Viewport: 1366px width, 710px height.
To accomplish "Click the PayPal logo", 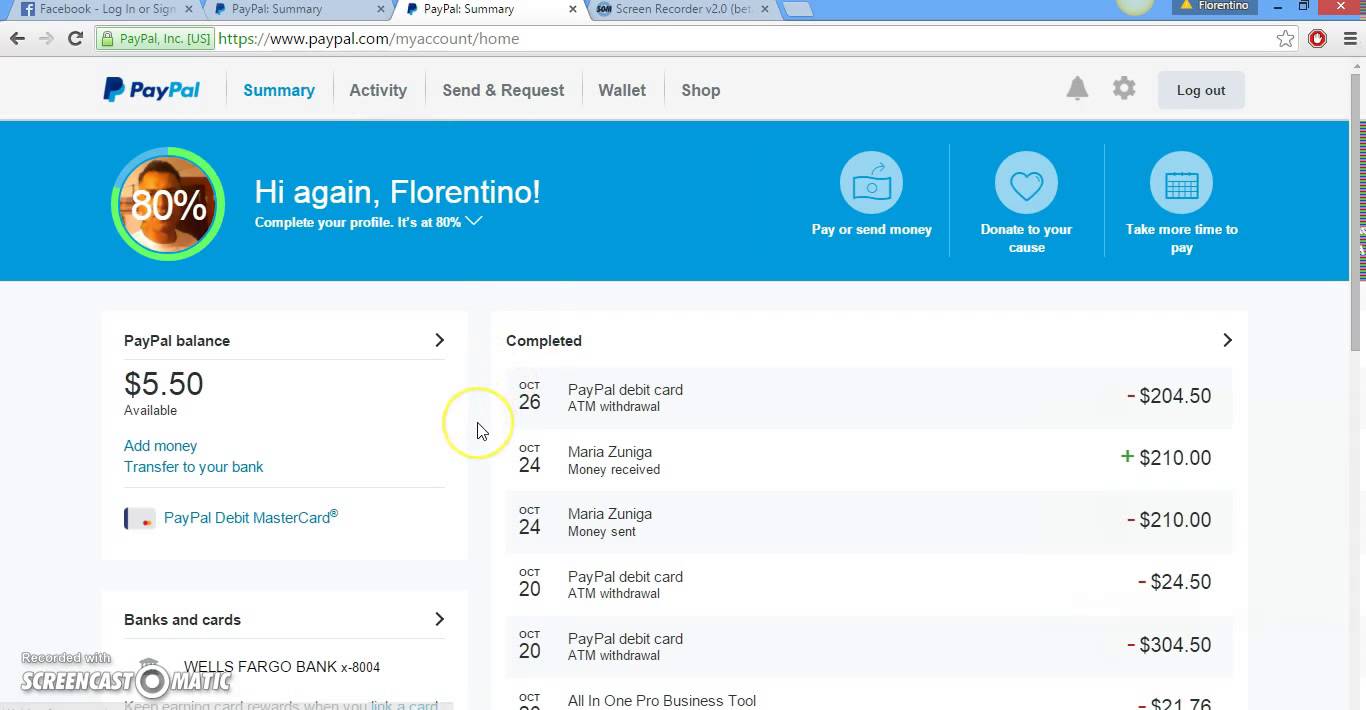I will [152, 90].
